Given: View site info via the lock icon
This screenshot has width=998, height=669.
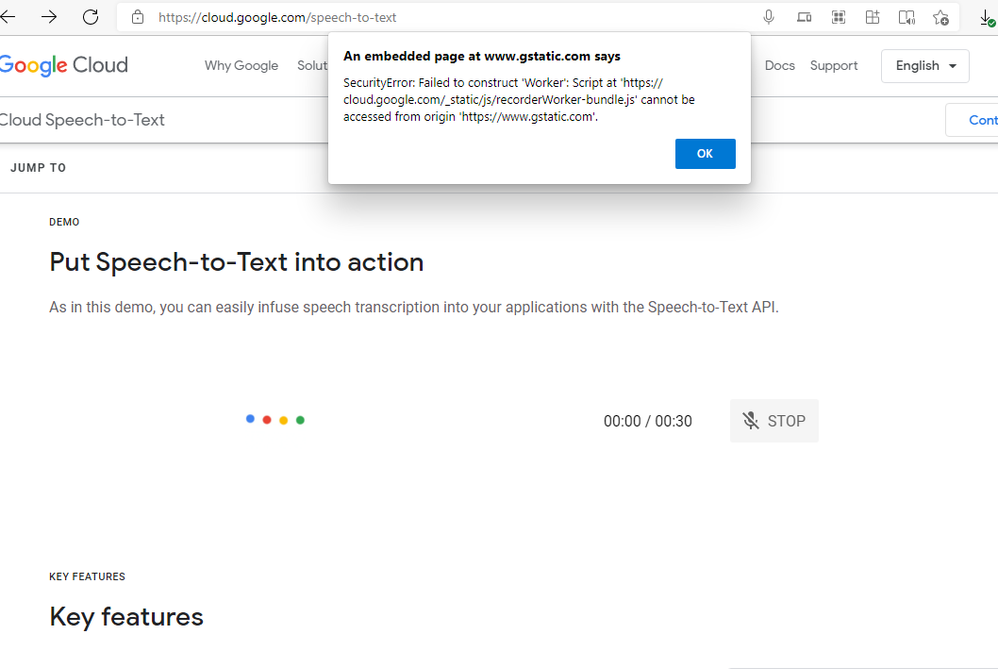Looking at the screenshot, I should [x=137, y=17].
